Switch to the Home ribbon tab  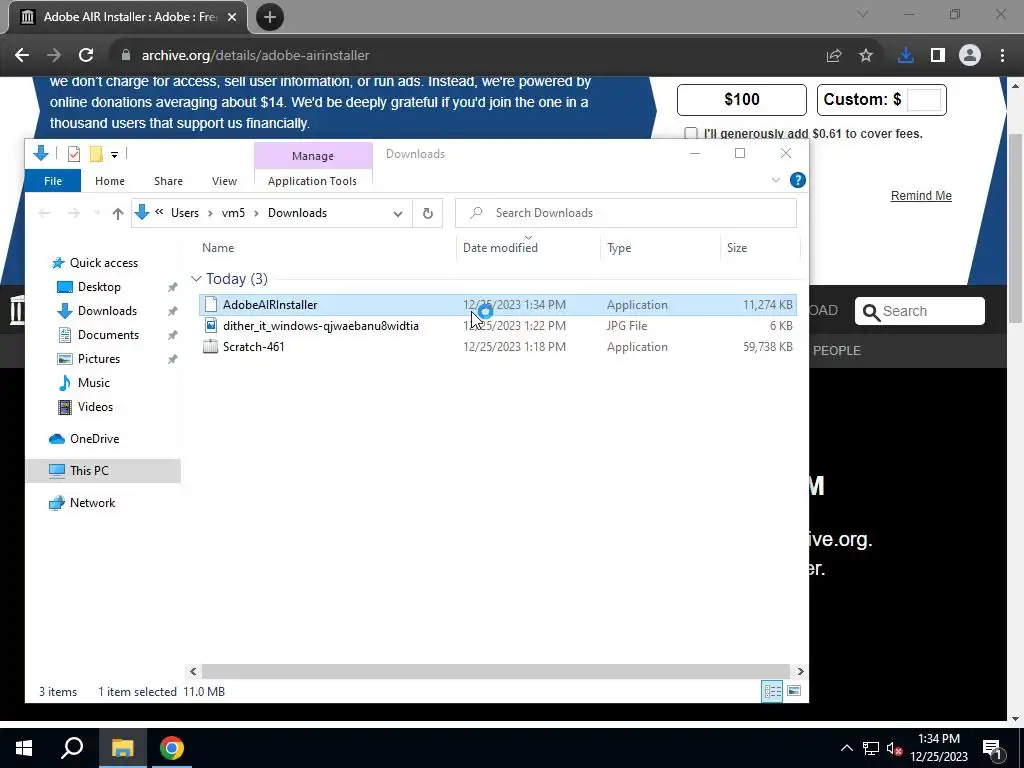coord(110,181)
